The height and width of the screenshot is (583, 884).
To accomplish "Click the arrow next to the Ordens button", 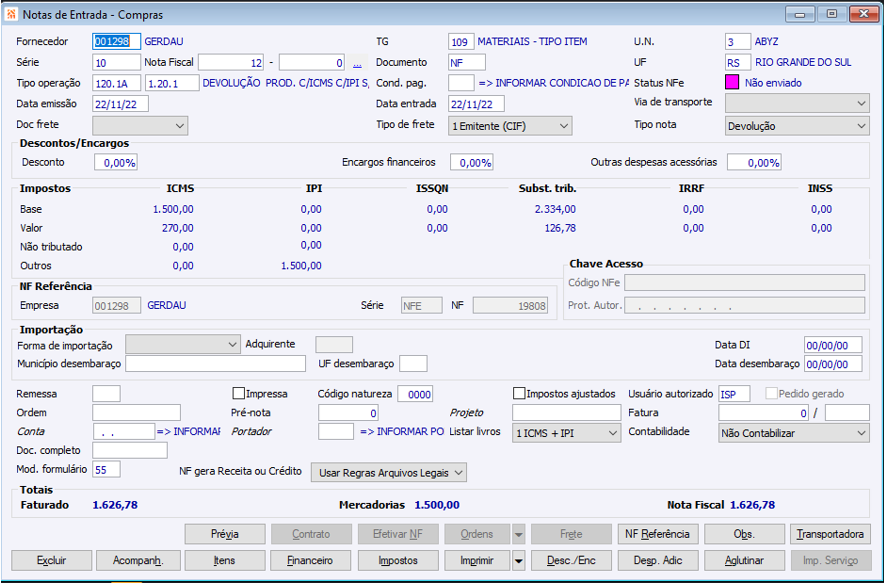I will pyautogui.click(x=518, y=535).
